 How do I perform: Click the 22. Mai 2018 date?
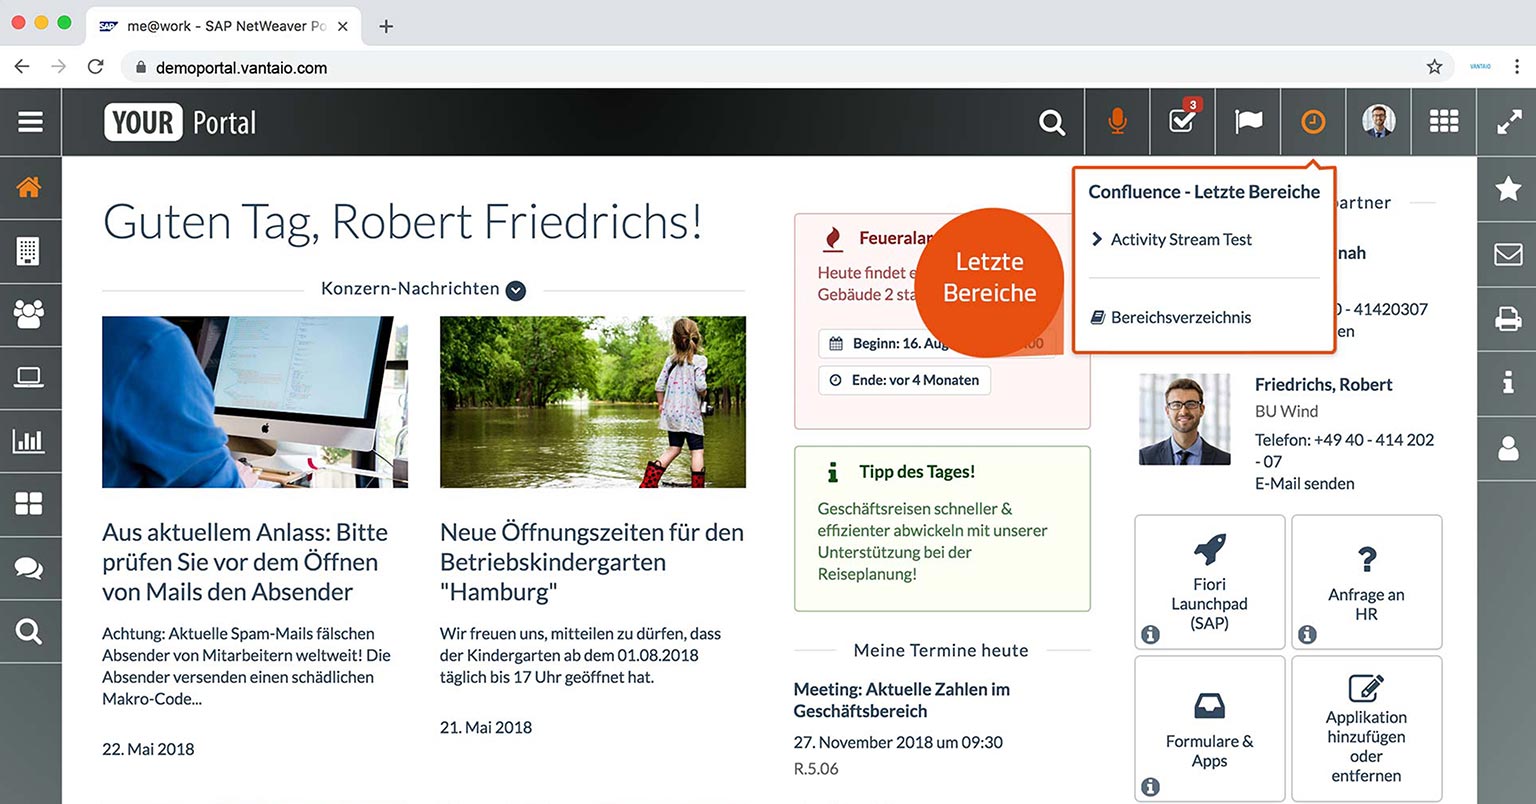point(148,749)
